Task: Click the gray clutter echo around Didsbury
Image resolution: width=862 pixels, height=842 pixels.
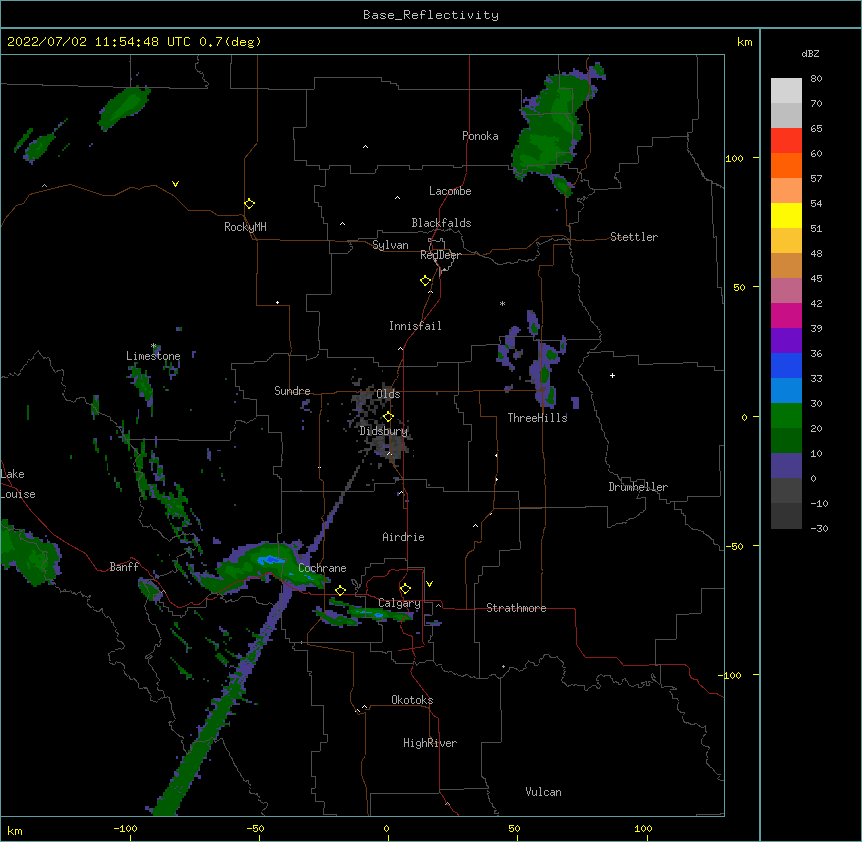Action: click(379, 423)
